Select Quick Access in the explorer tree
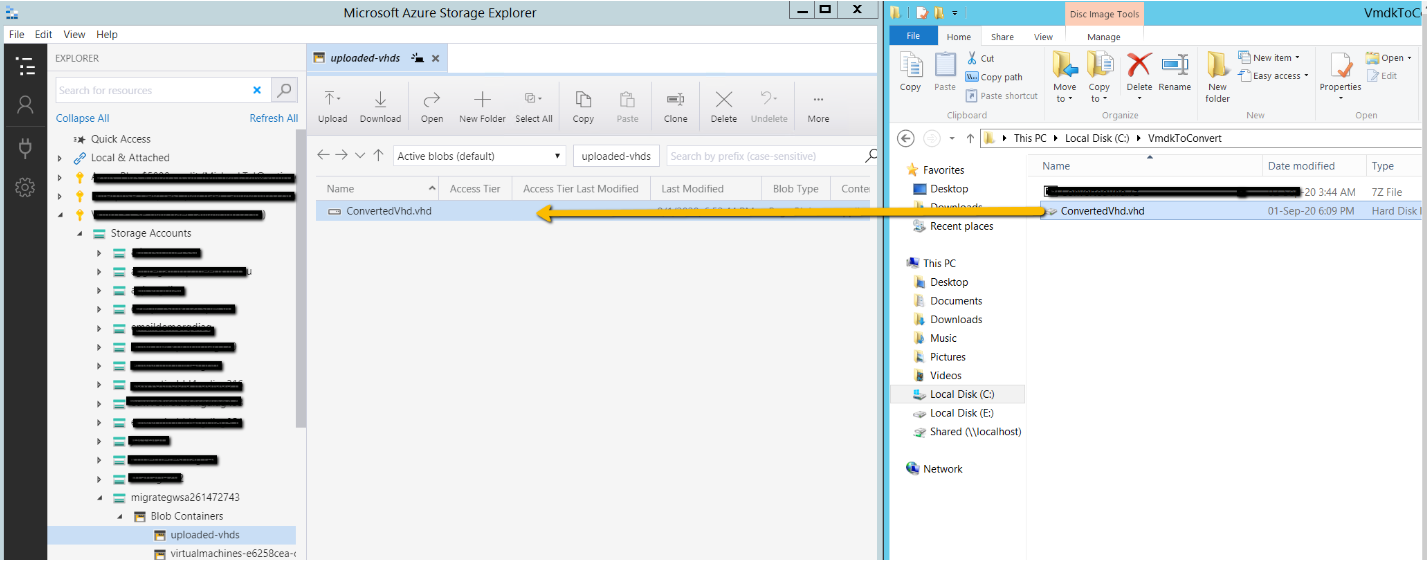Screen dimensions: 1427x562 coord(121,139)
